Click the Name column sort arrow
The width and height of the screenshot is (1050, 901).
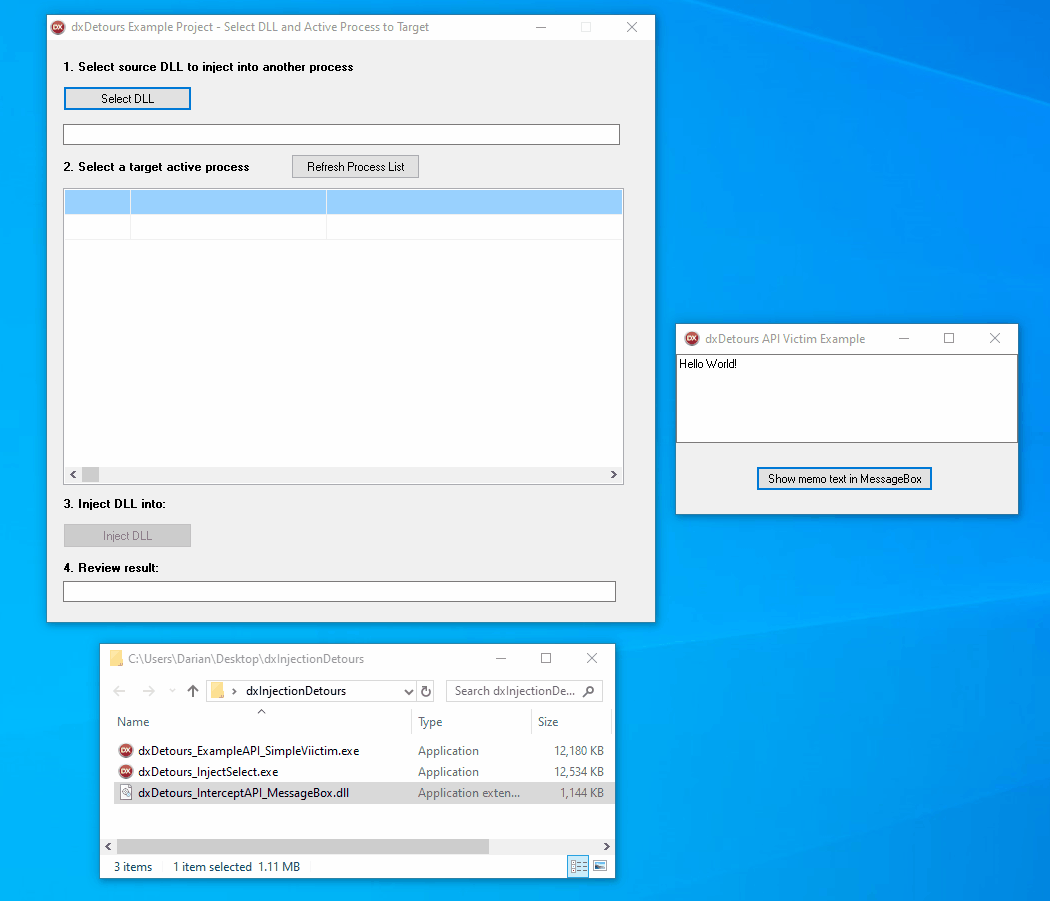point(262,710)
